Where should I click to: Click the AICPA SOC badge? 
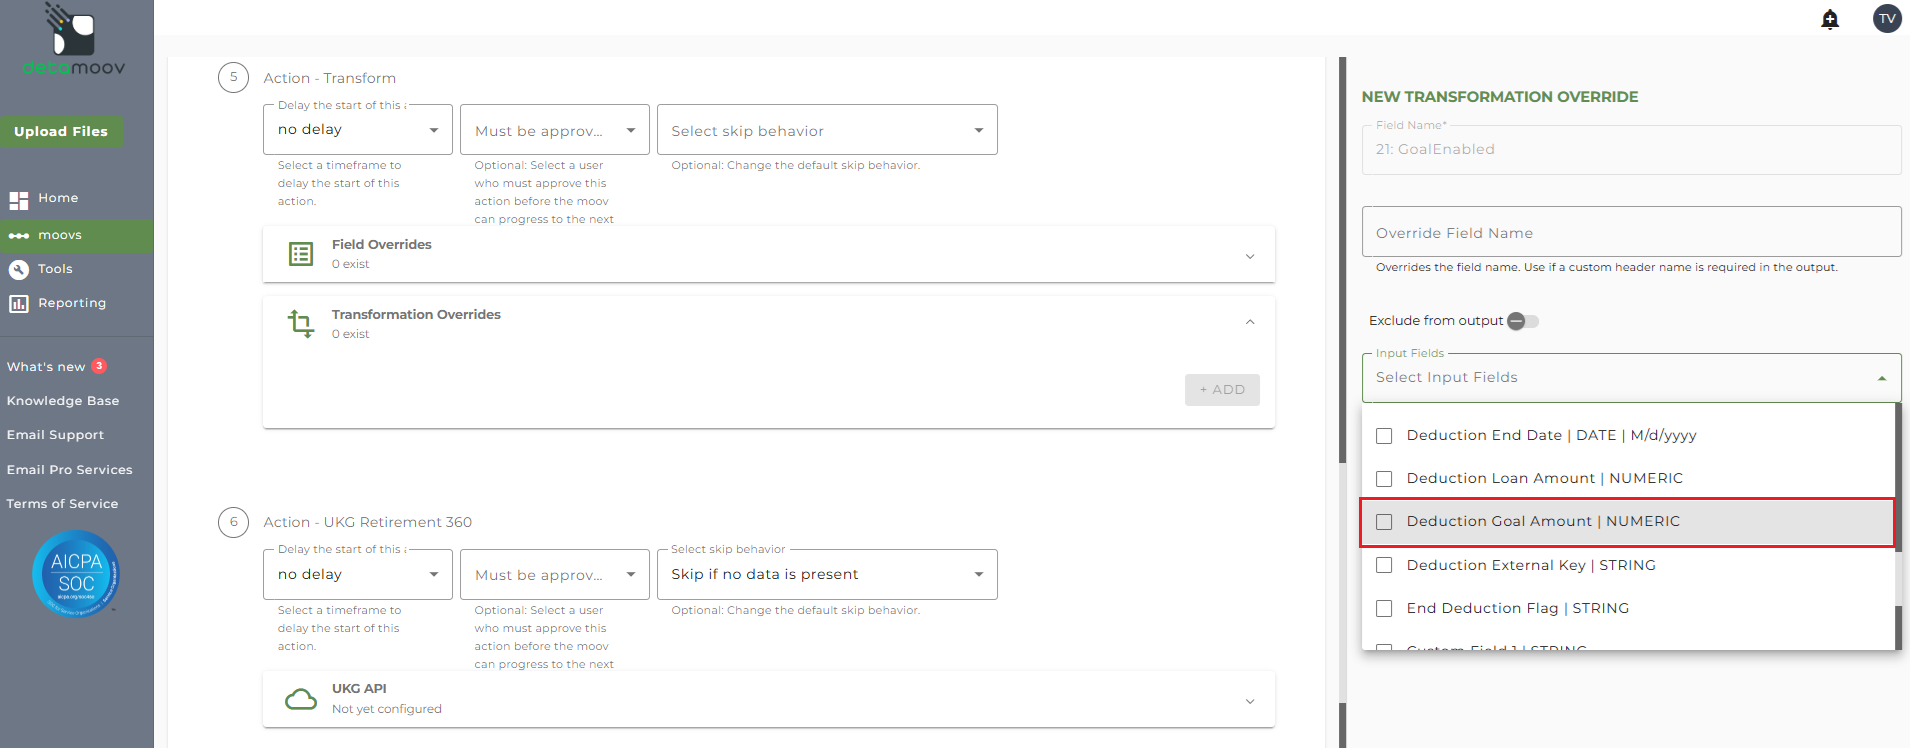[76, 574]
